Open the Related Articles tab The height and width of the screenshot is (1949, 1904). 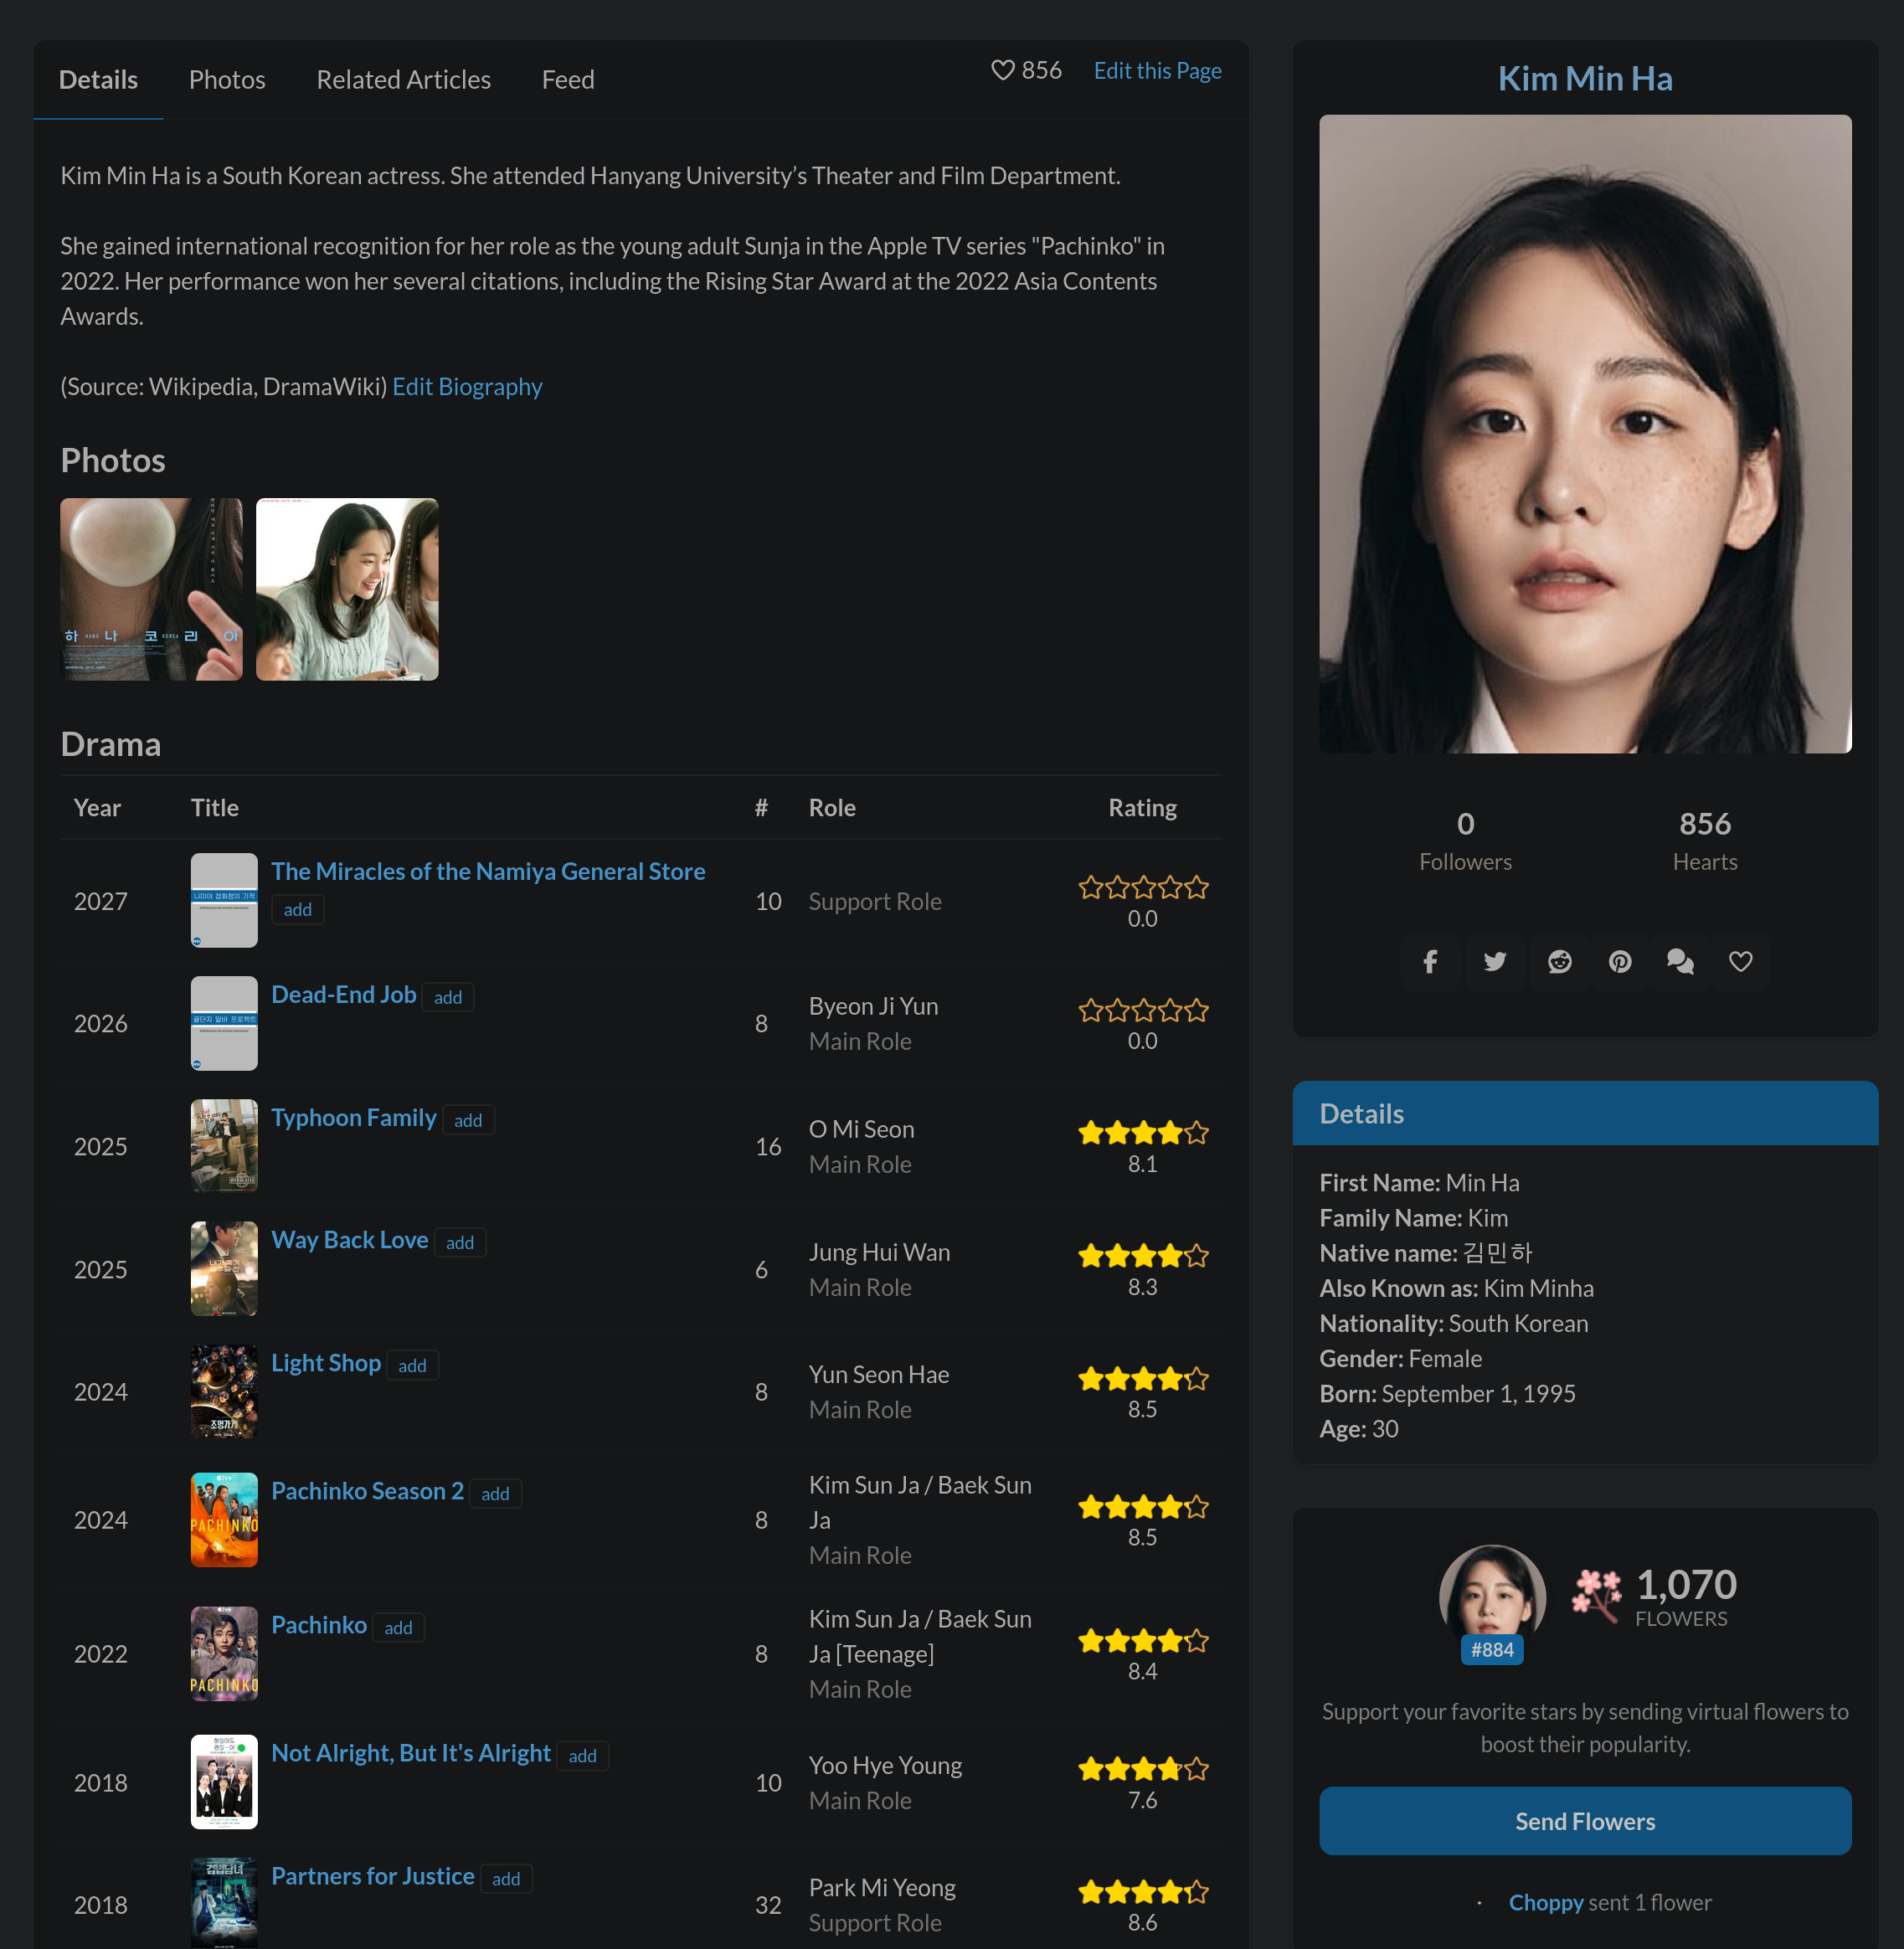(404, 80)
